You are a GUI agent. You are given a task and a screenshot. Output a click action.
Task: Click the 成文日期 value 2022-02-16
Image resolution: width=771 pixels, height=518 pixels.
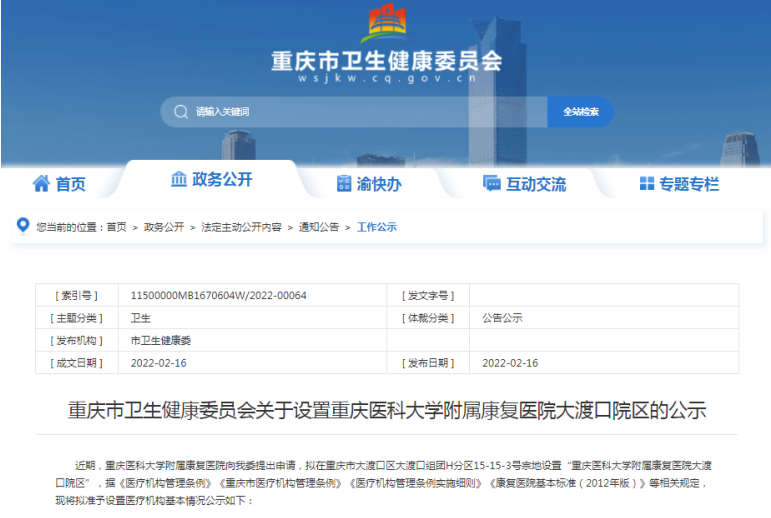pos(158,363)
